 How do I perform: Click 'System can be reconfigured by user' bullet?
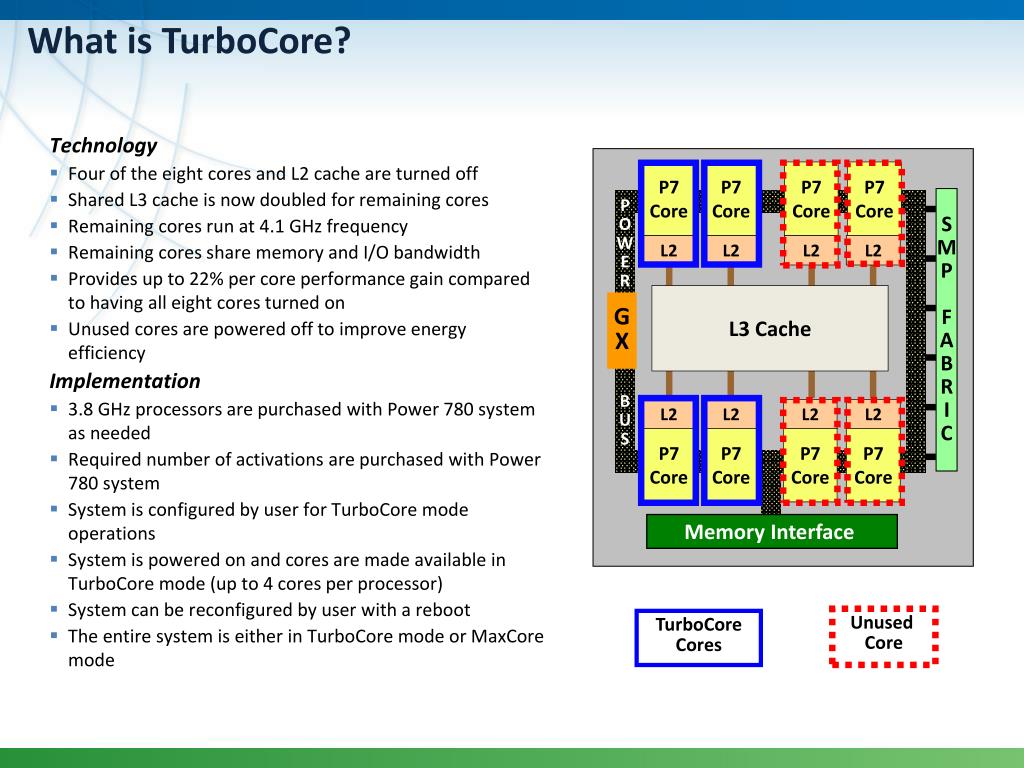point(269,610)
